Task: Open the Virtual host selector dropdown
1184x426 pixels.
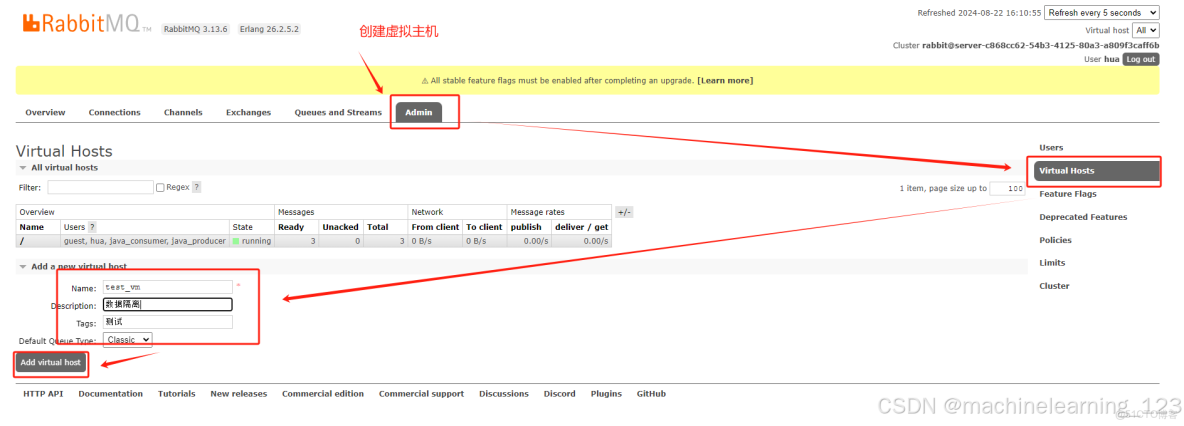Action: coord(1145,30)
